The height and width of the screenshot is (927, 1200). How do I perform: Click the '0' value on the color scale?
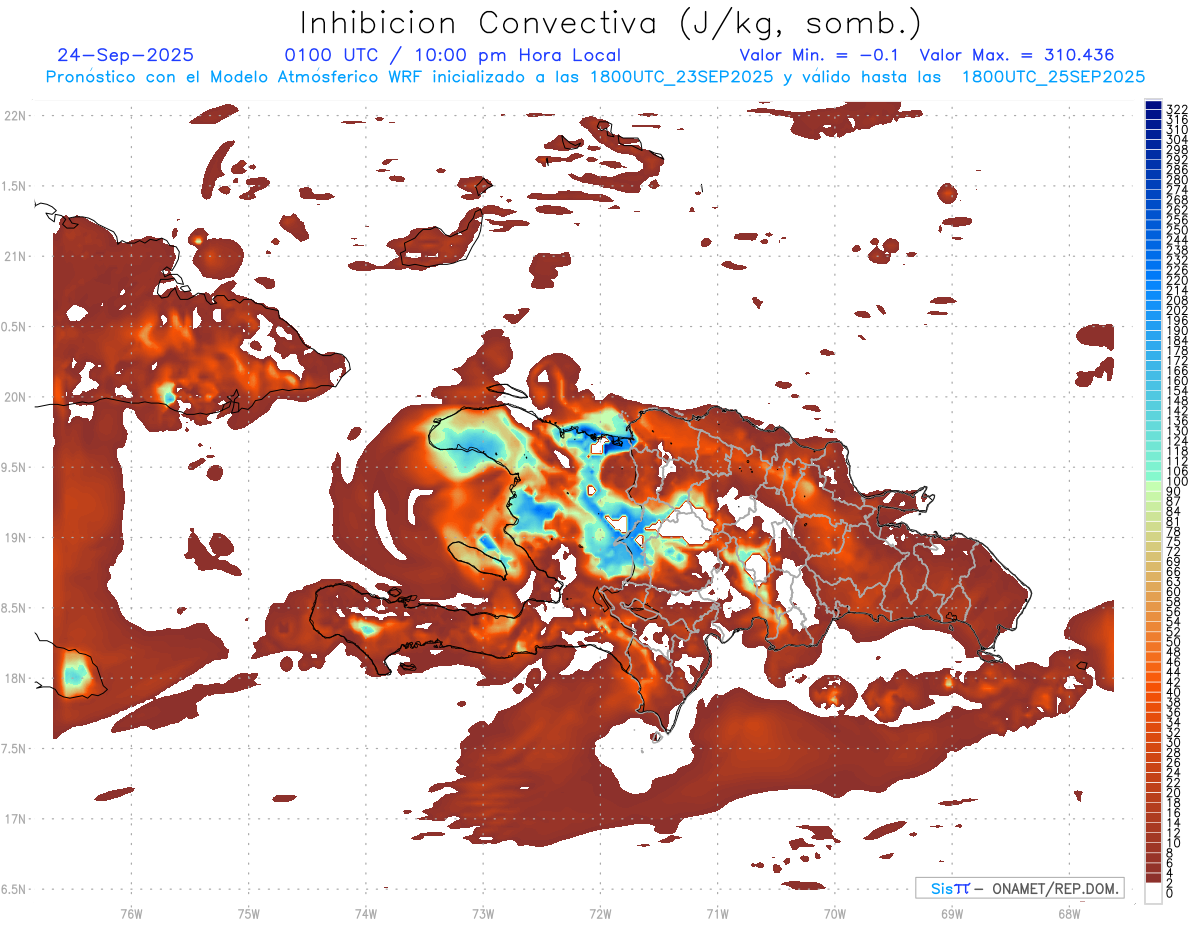pyautogui.click(x=1170, y=892)
